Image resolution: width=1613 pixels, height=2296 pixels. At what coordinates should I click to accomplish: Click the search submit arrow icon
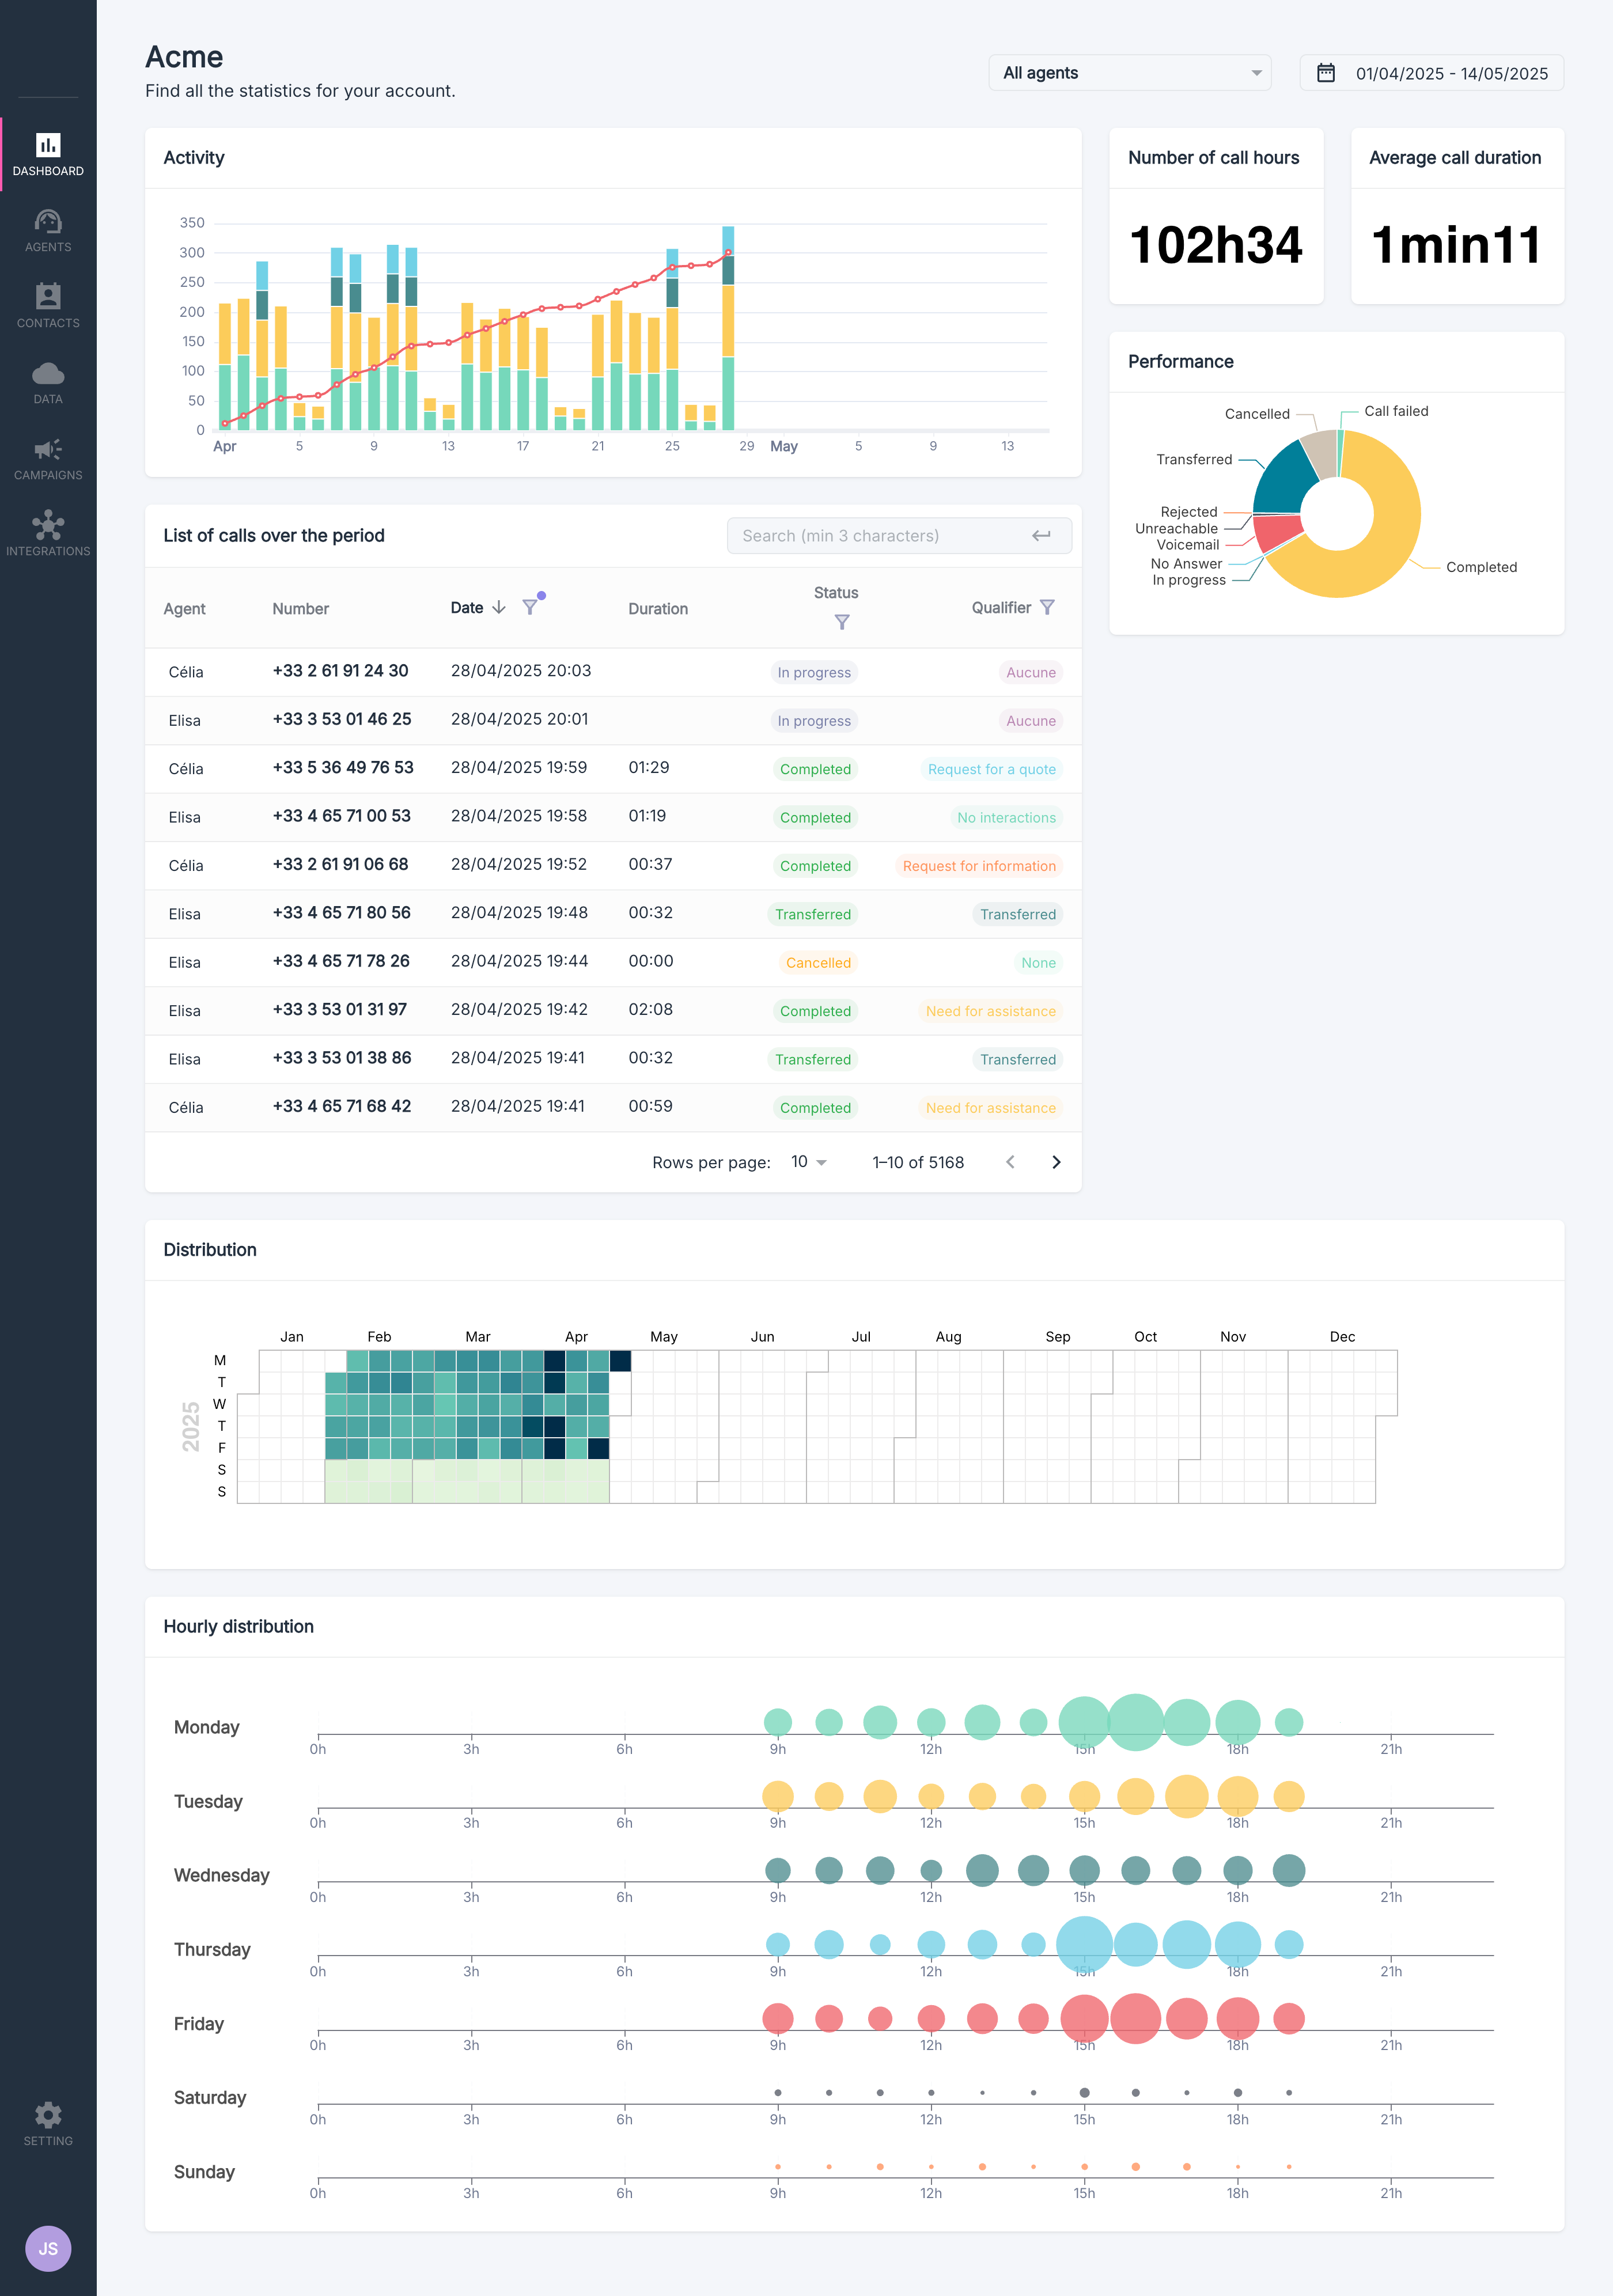pos(1040,536)
